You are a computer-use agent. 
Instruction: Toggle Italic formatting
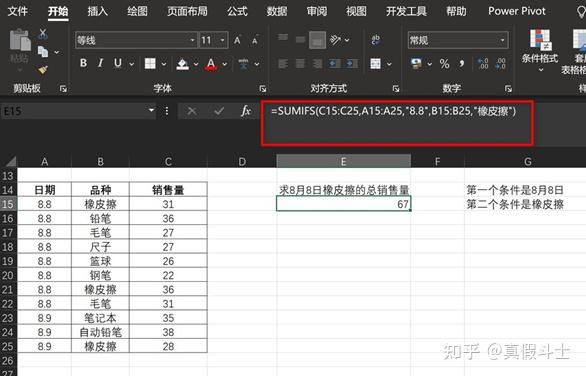tap(100, 63)
